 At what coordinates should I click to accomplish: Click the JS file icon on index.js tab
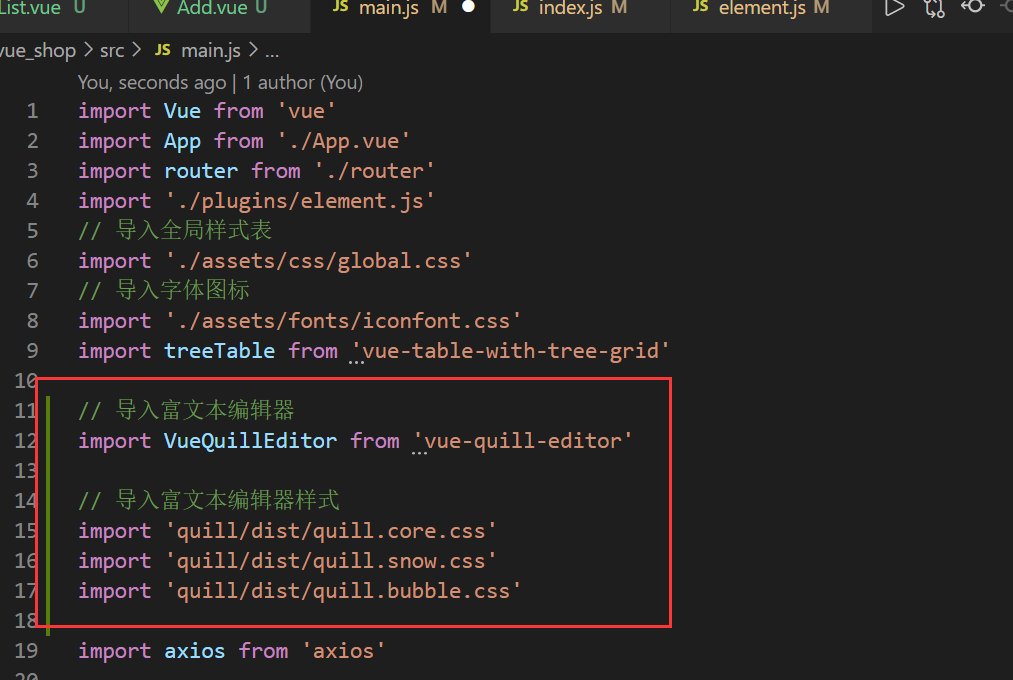tap(521, 8)
